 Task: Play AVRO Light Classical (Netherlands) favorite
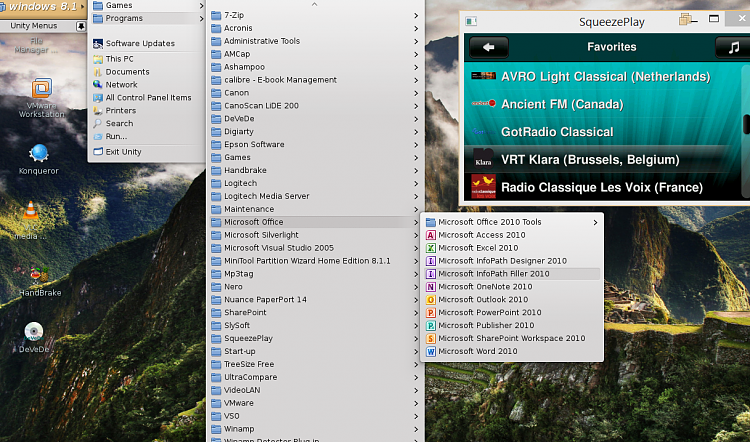604,77
